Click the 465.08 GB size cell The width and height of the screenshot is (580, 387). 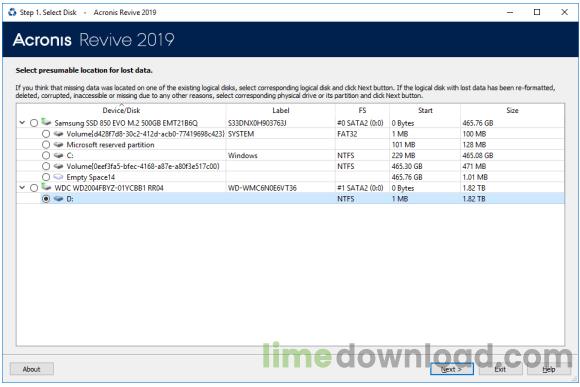click(478, 155)
